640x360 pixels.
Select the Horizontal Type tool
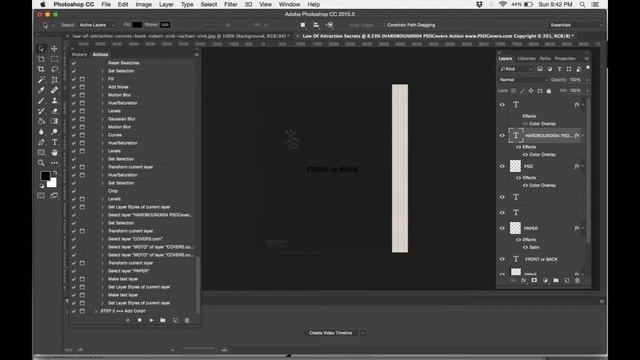click(x=54, y=142)
